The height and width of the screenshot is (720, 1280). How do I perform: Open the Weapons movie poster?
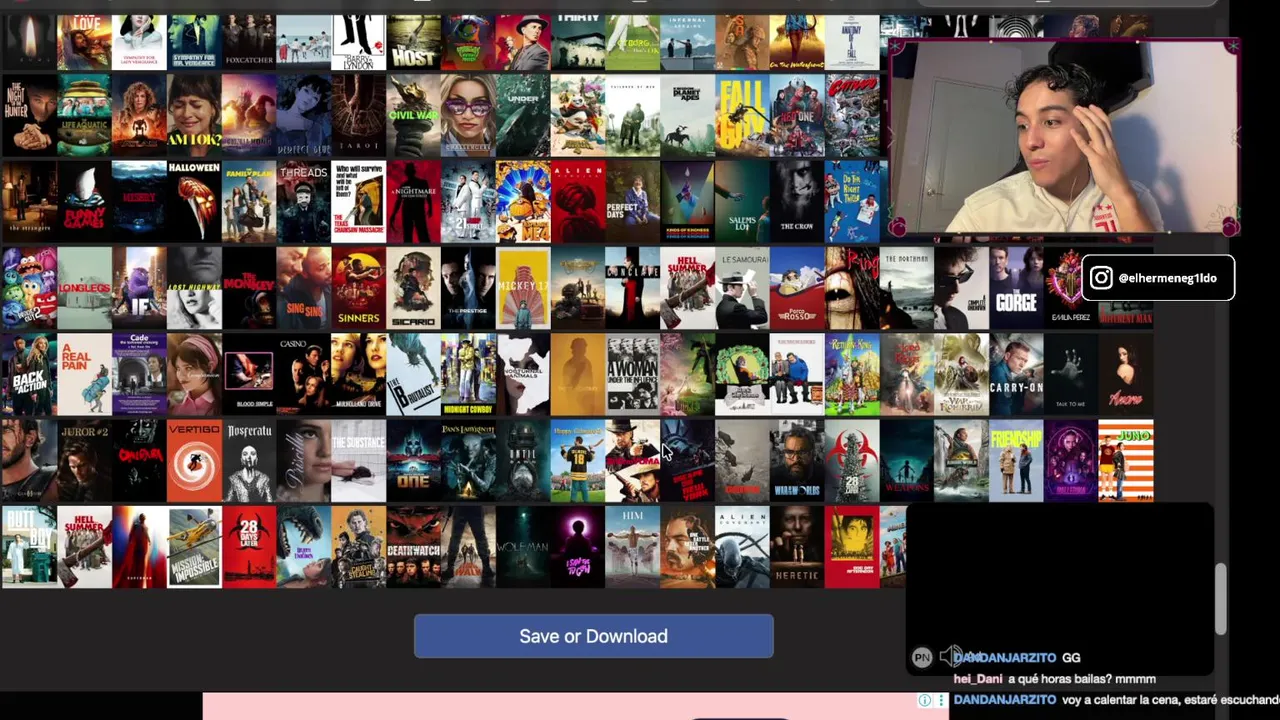907,461
